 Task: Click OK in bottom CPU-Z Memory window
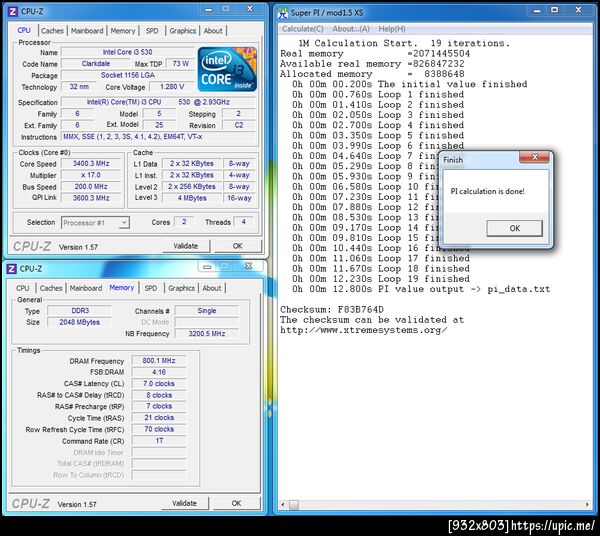click(x=236, y=503)
